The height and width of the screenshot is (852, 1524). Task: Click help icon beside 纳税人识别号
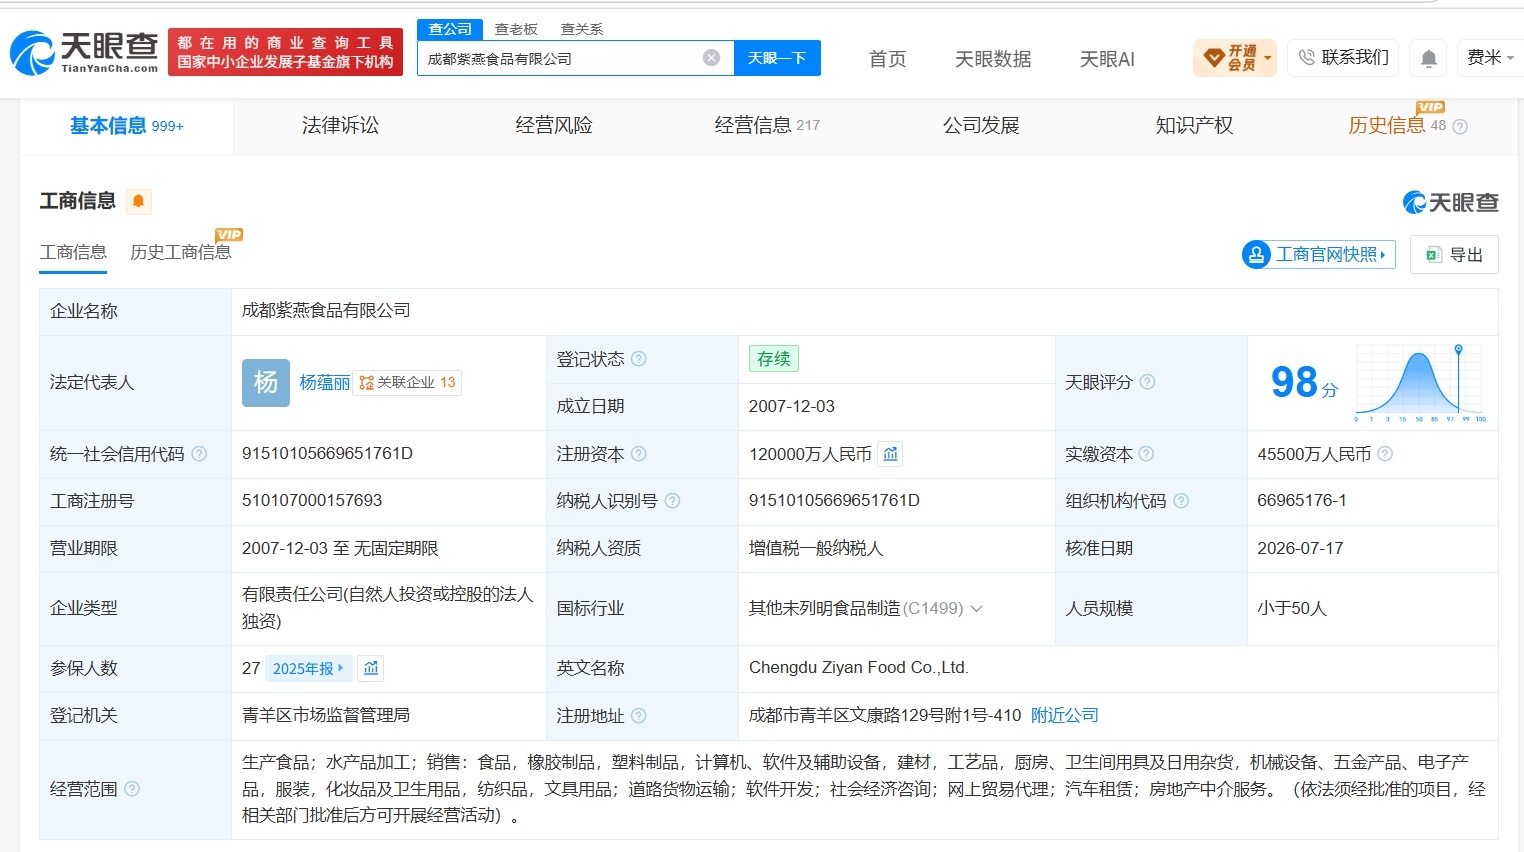tap(672, 501)
